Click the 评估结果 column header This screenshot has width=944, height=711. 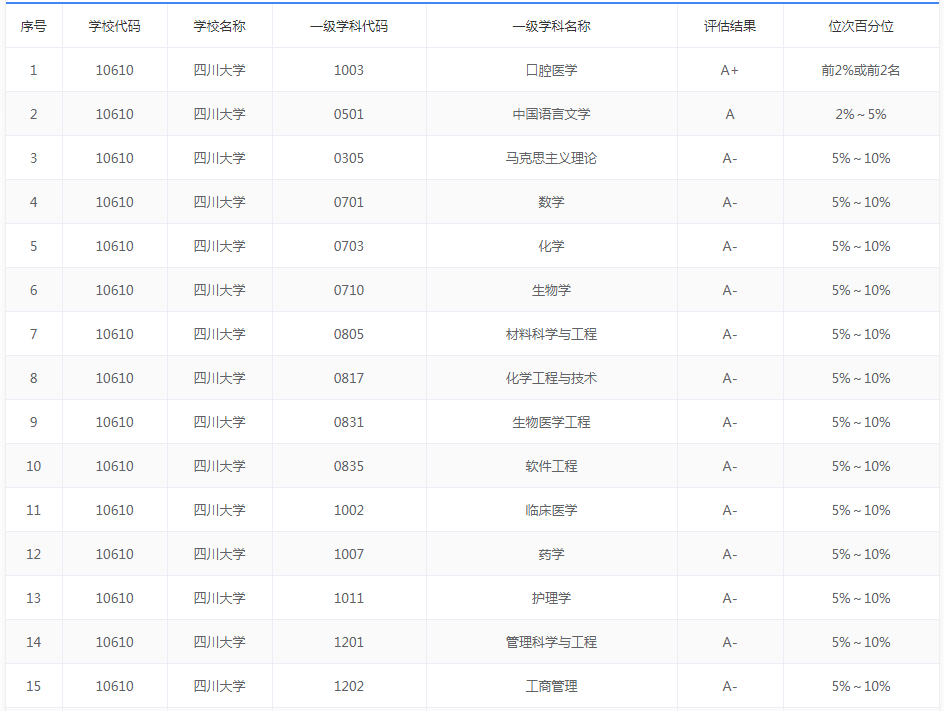(x=730, y=26)
